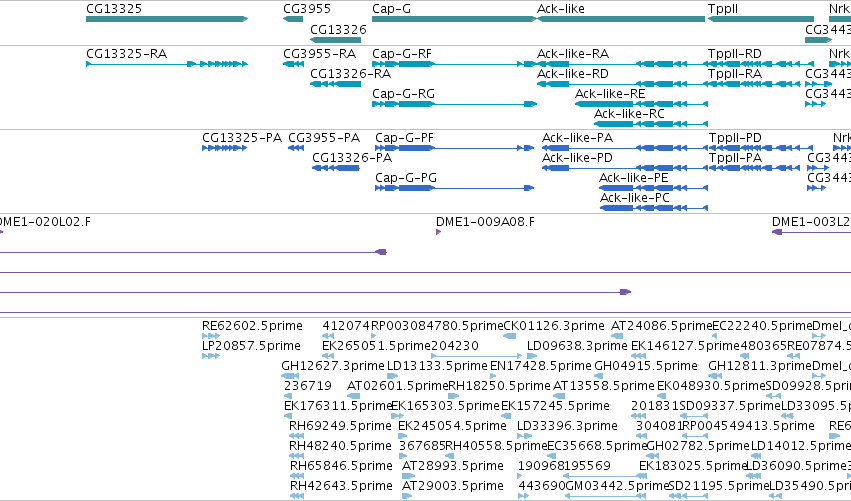
Task: Open the CG13326 gene label
Action: pos(338,29)
